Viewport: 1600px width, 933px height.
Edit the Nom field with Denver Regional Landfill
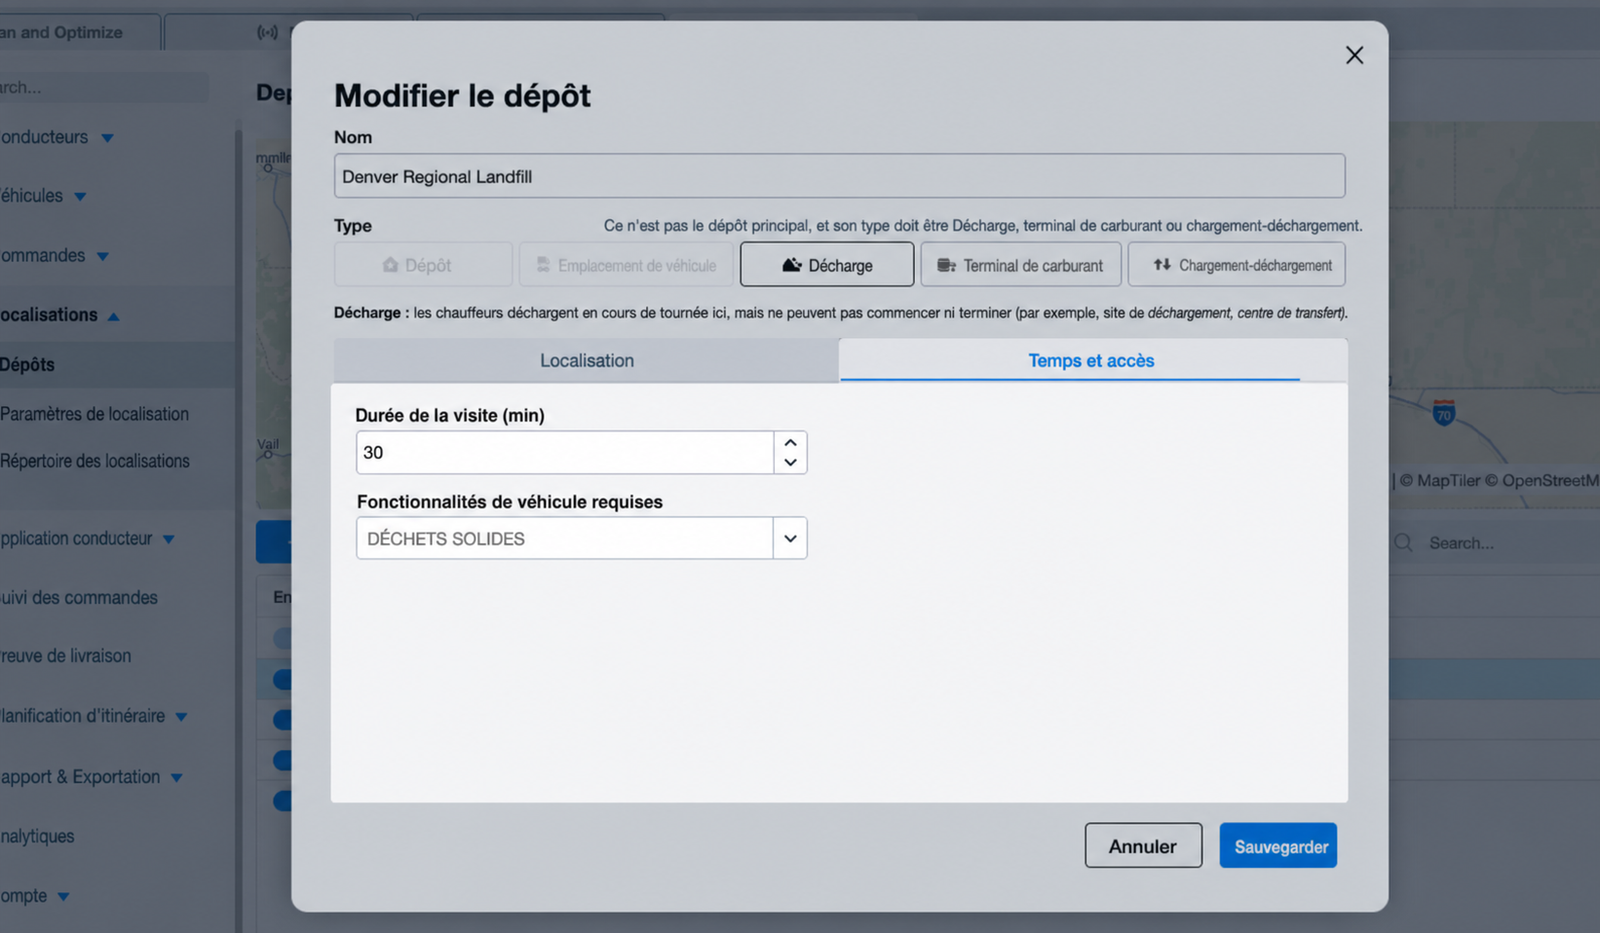(x=839, y=176)
